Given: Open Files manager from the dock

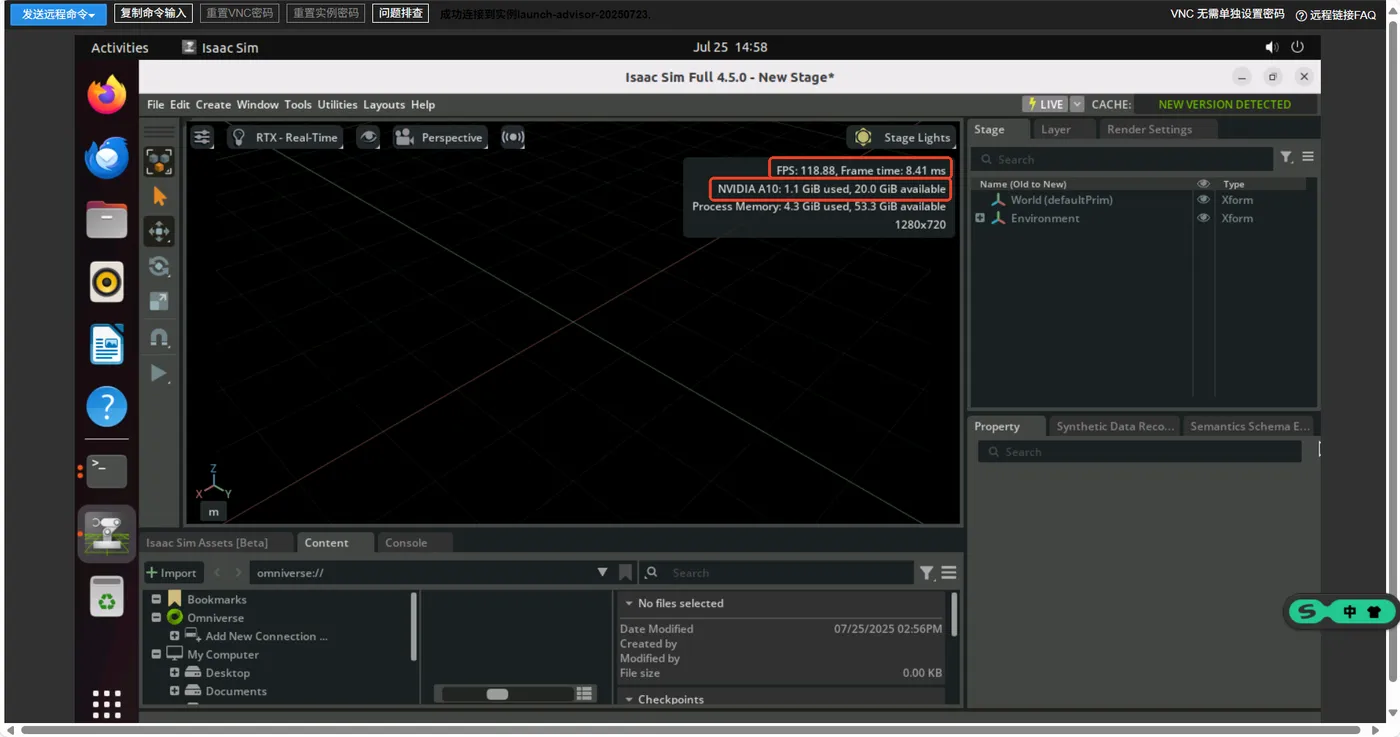Looking at the screenshot, I should click(x=107, y=220).
